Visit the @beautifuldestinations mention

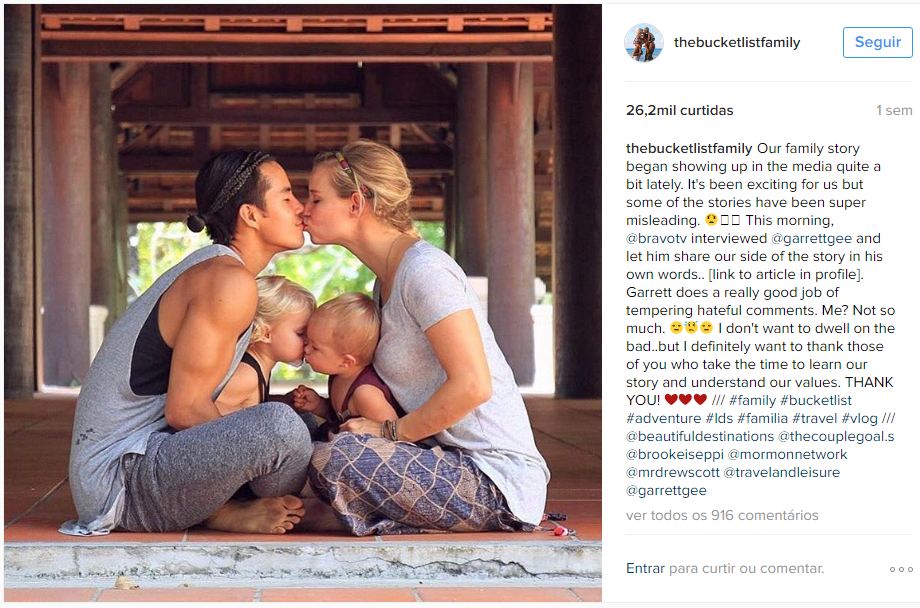(x=700, y=437)
